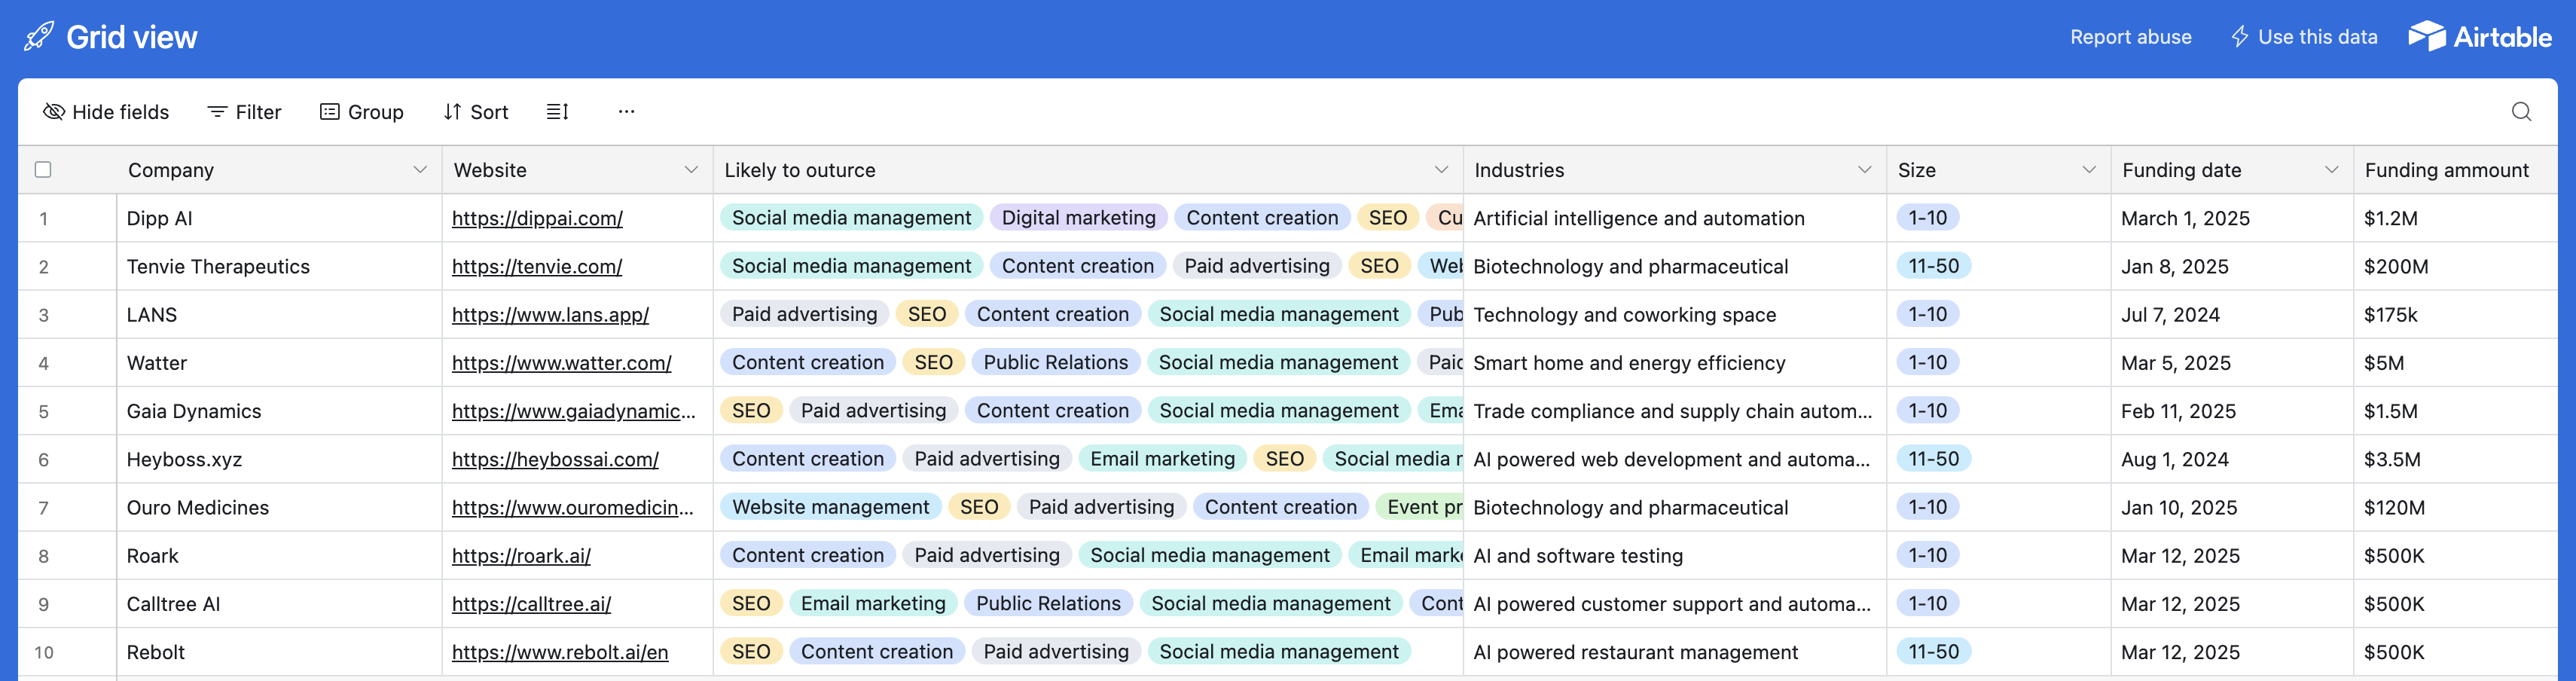2576x681 pixels.
Task: Click the Funding ammount column header
Action: tap(2454, 170)
